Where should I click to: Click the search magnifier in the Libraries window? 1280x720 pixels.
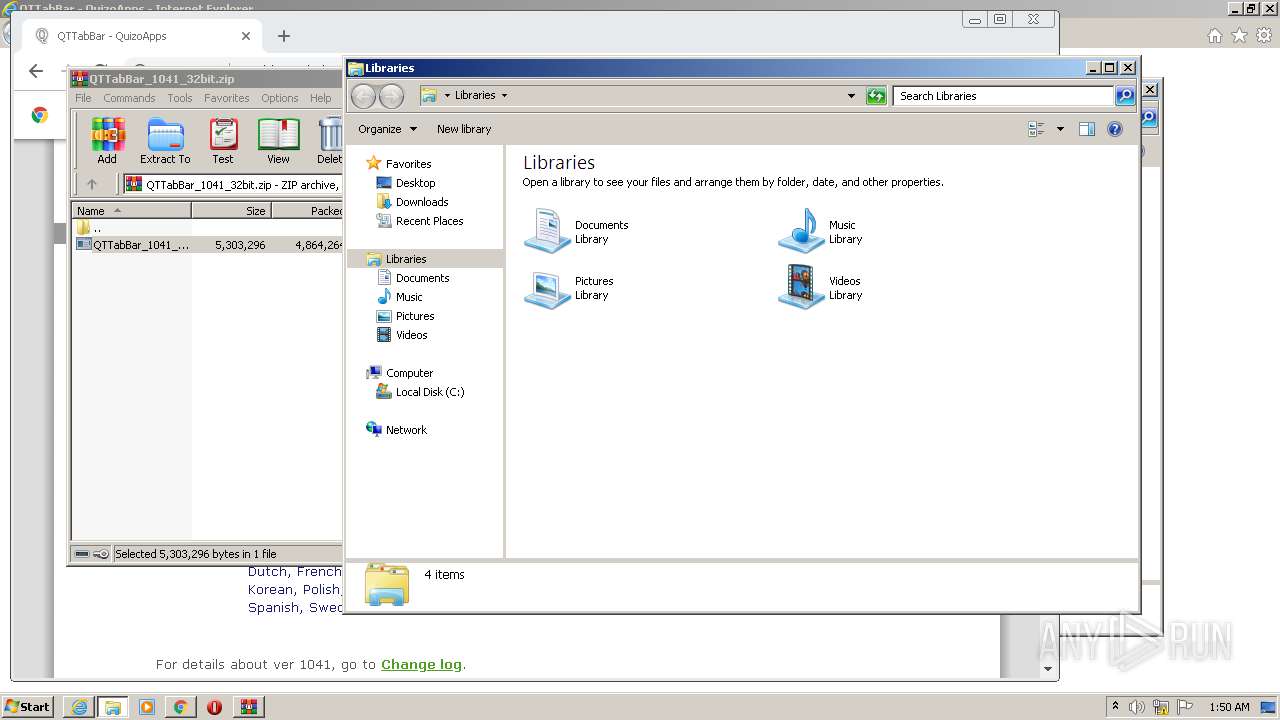(1125, 96)
